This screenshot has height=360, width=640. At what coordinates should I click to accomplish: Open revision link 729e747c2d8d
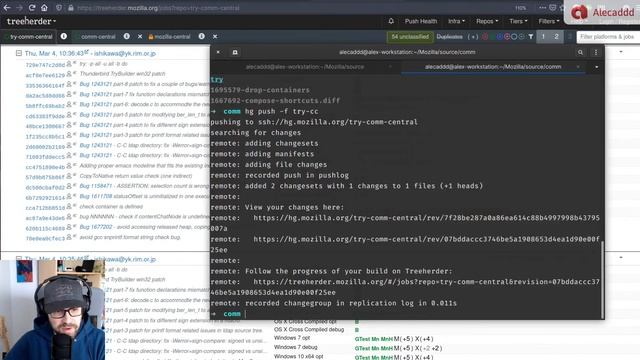[x=45, y=65]
